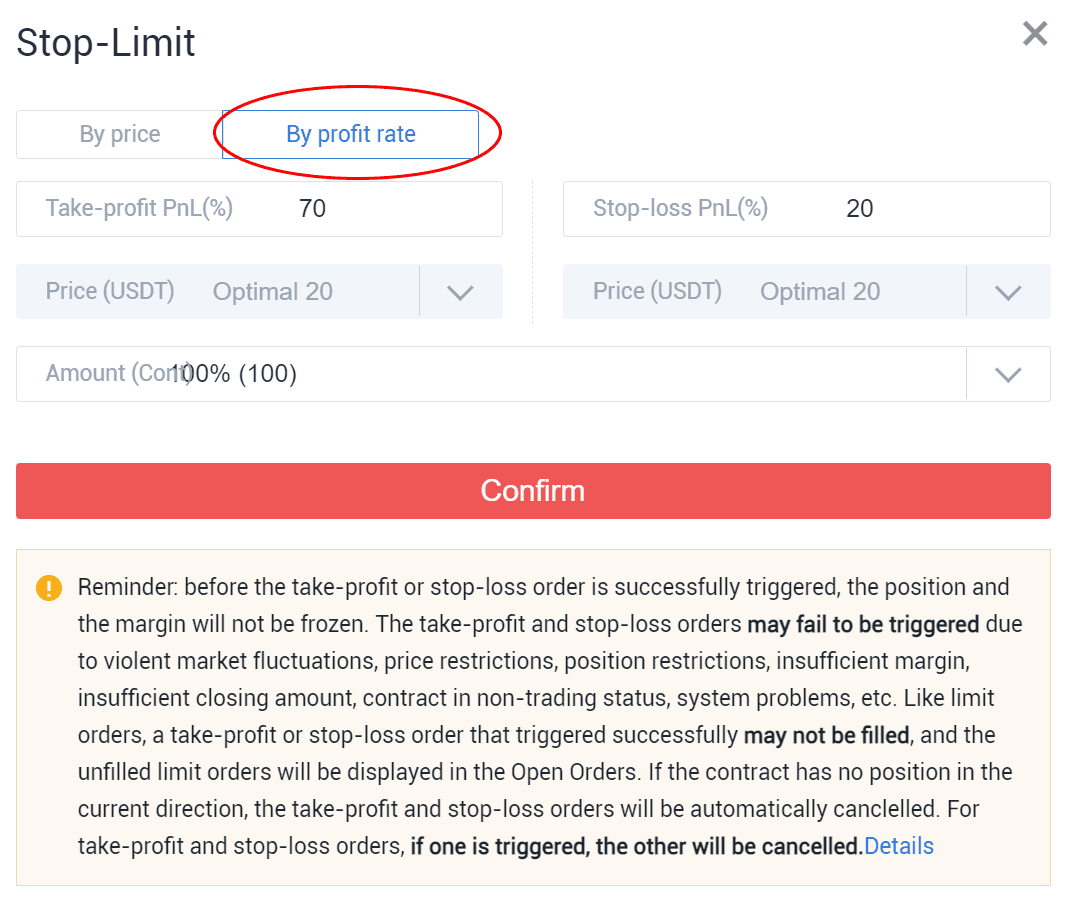This screenshot has width=1069, height=900.
Task: Click the Take-profit PnL(%) input field
Action: pos(259,209)
